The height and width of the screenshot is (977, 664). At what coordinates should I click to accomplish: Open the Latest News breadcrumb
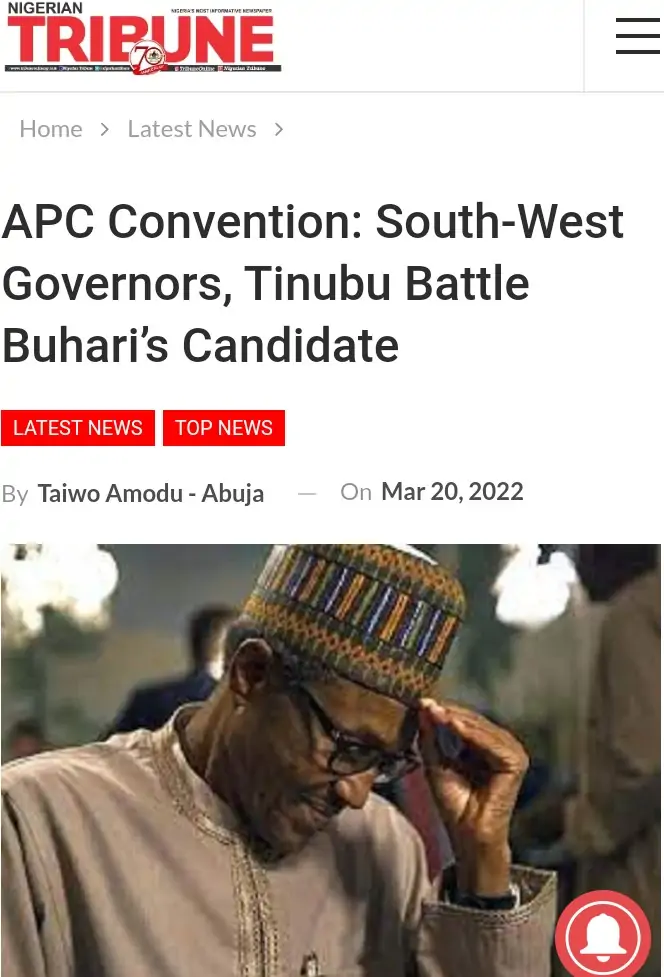tap(191, 129)
